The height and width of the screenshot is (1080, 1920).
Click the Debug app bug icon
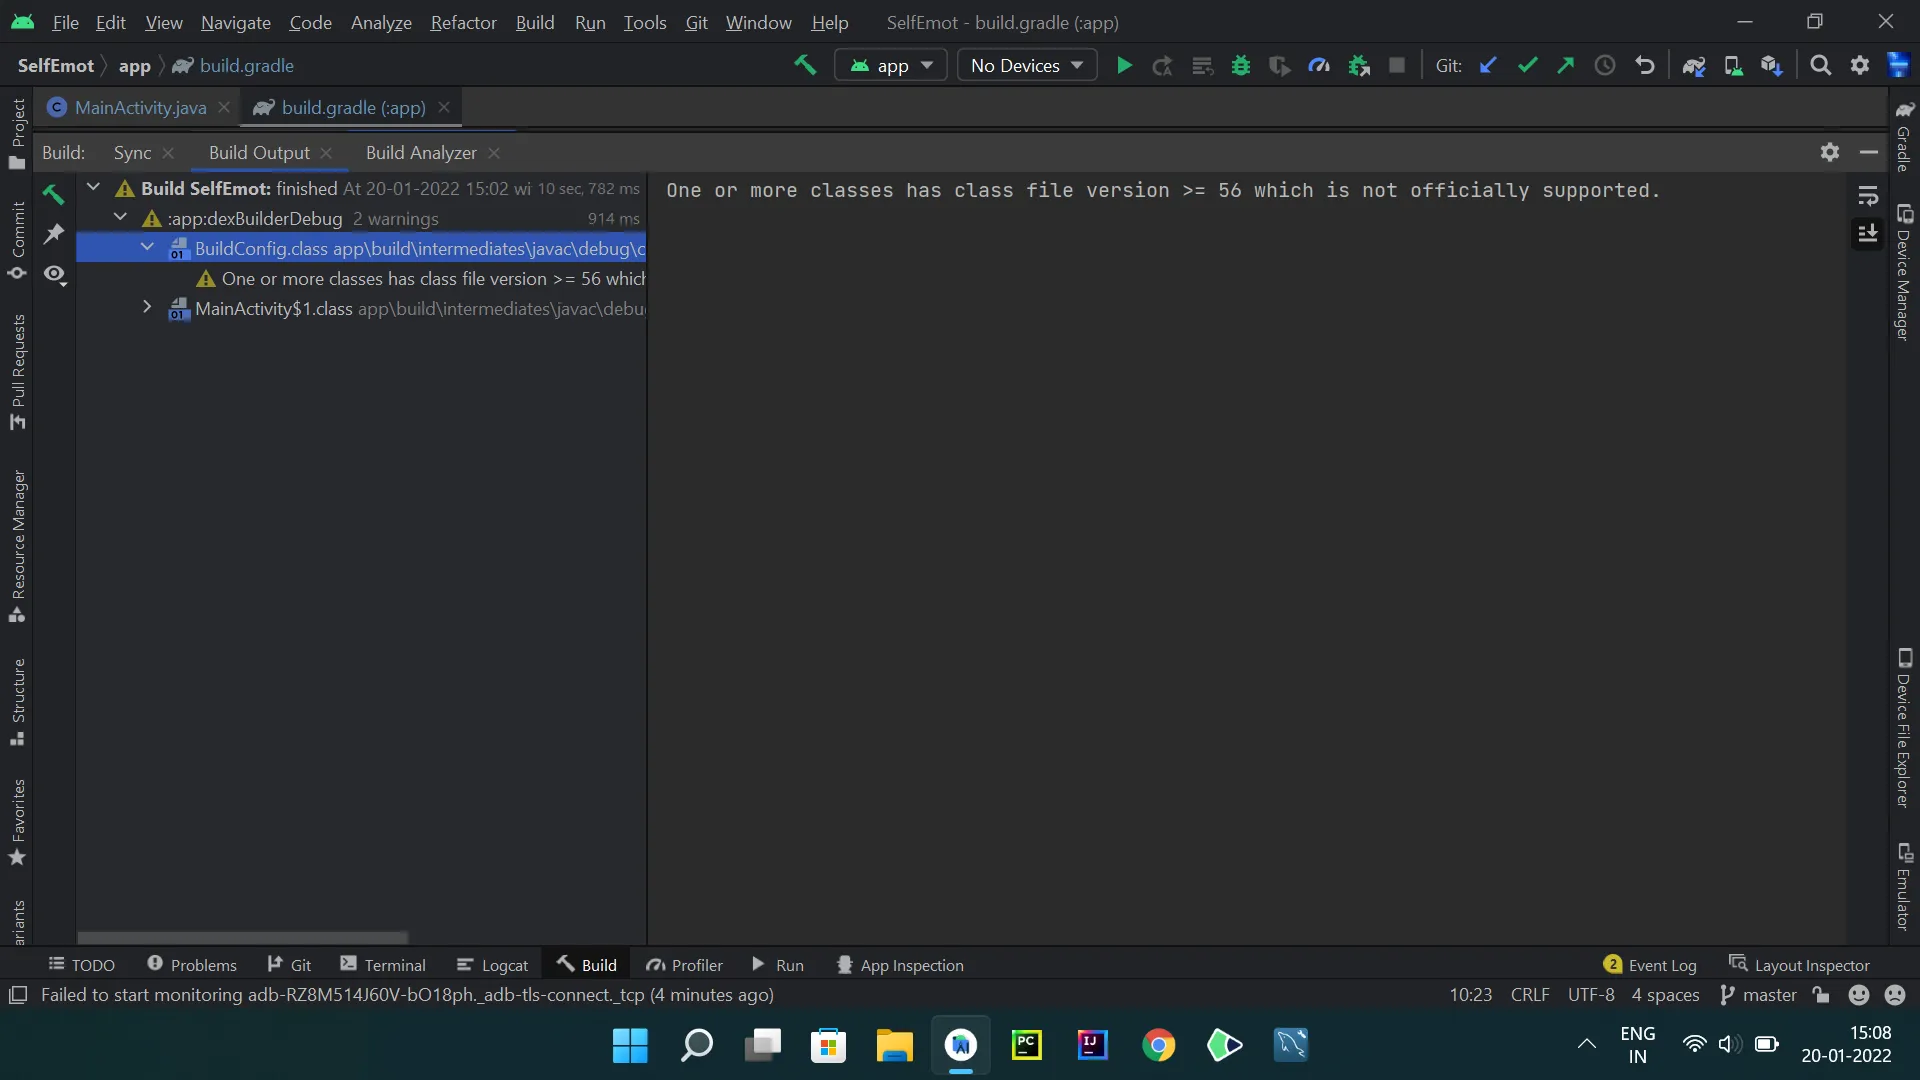[x=1241, y=66]
